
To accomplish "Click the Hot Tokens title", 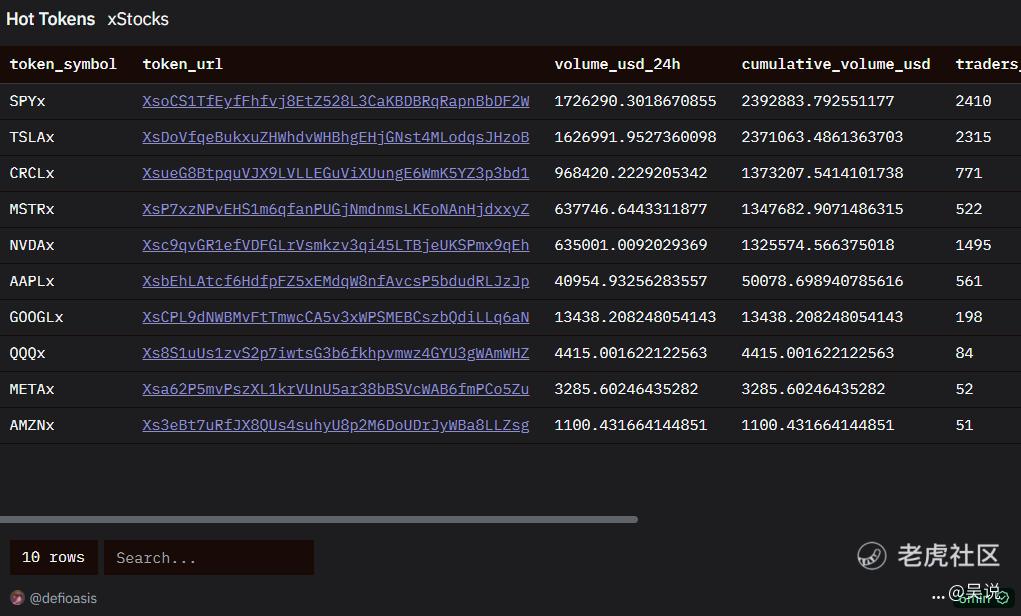I will coord(51,19).
